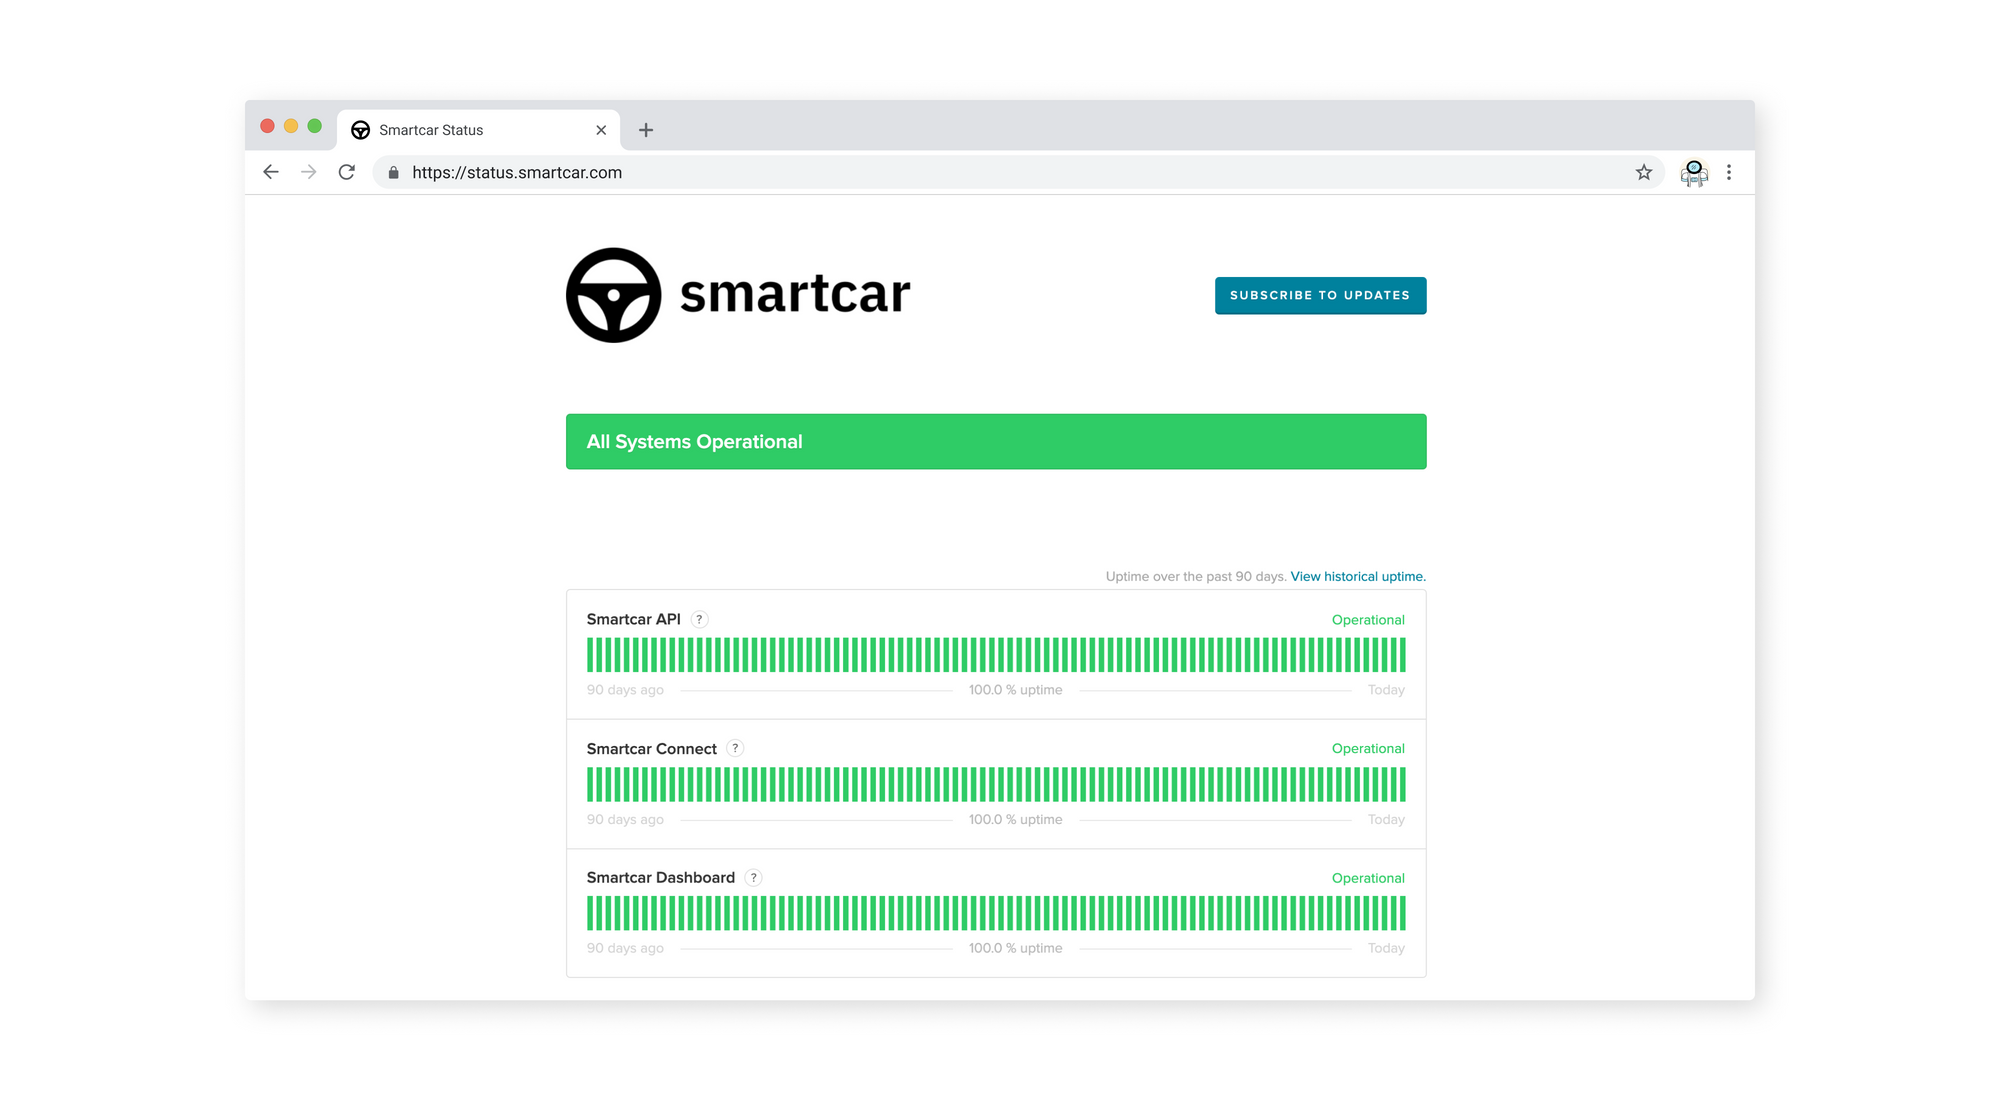Select the help icon for Smartcar Dashboard

pos(753,877)
